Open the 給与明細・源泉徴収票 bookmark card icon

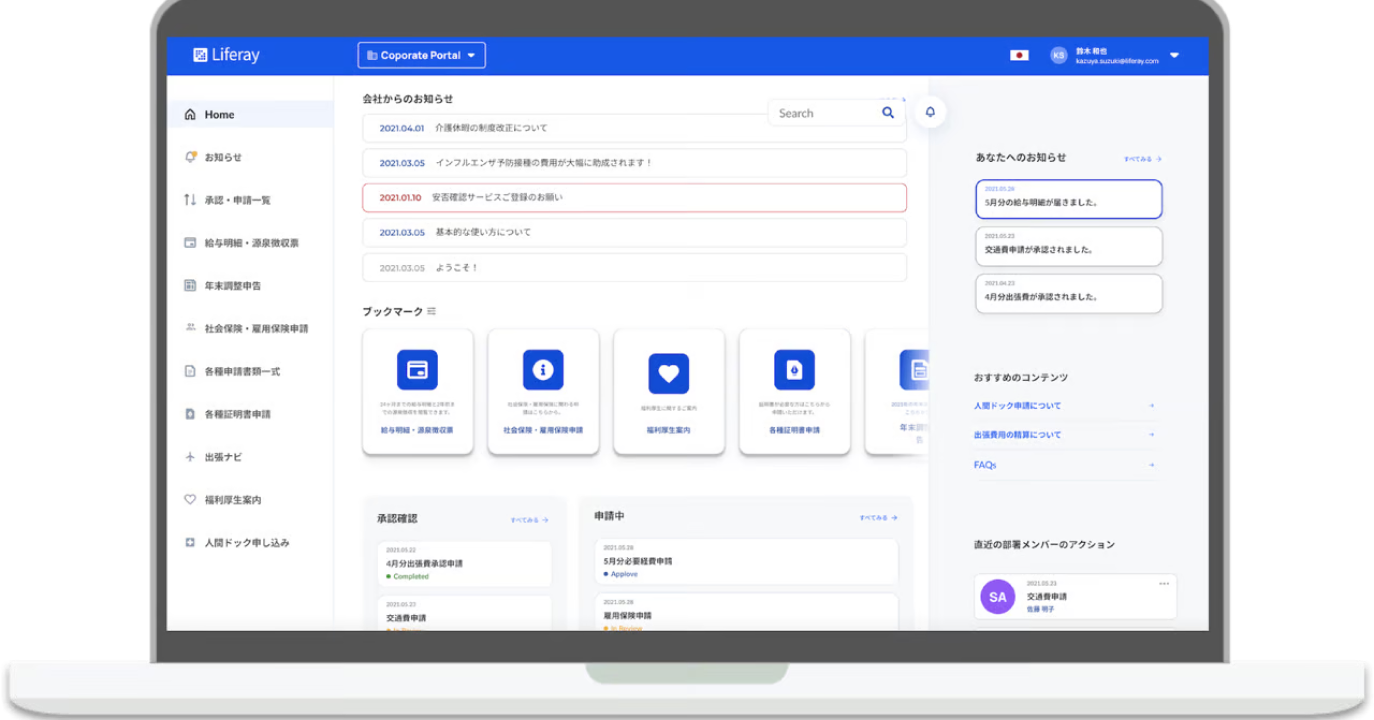pos(417,370)
